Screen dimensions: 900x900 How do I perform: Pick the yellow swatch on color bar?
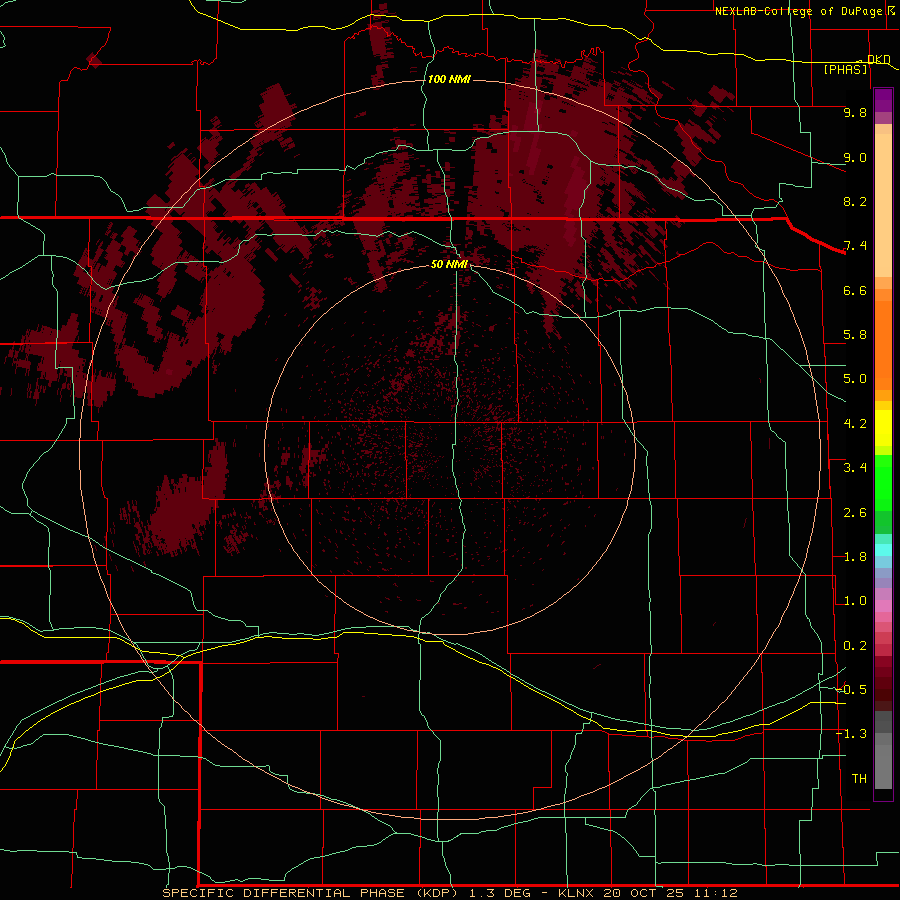pos(883,428)
